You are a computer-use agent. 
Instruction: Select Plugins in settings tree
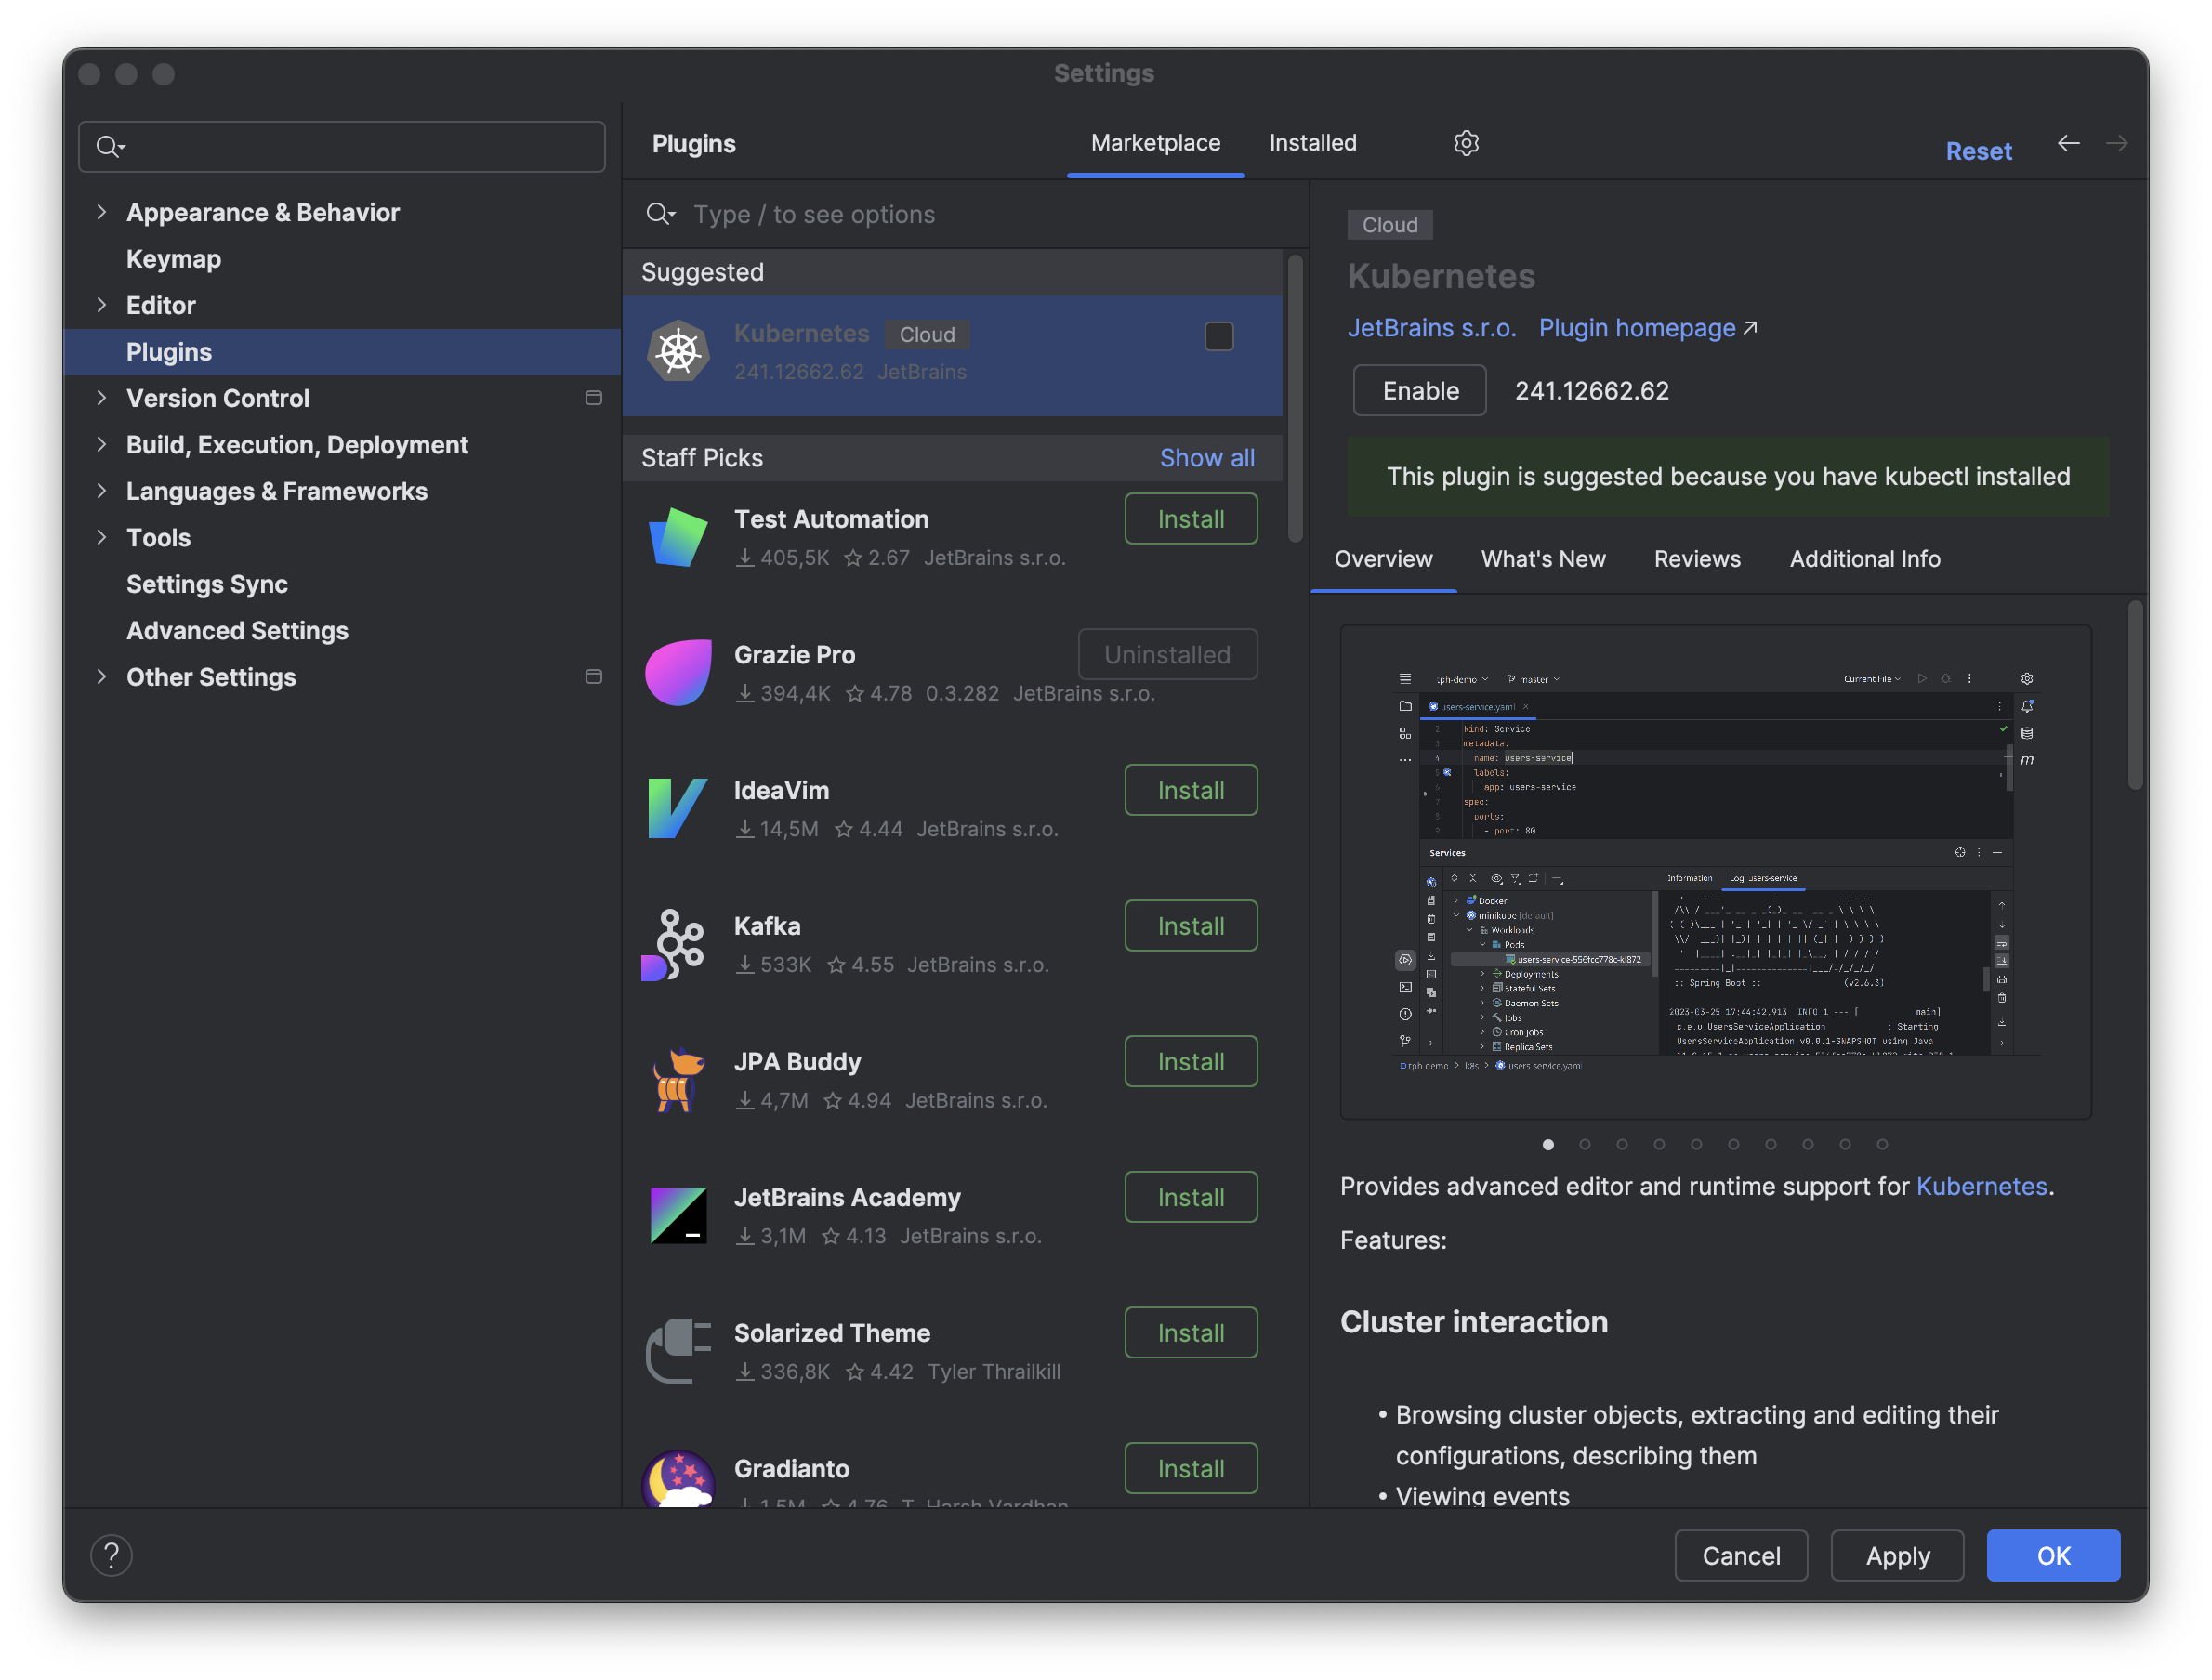click(x=342, y=352)
